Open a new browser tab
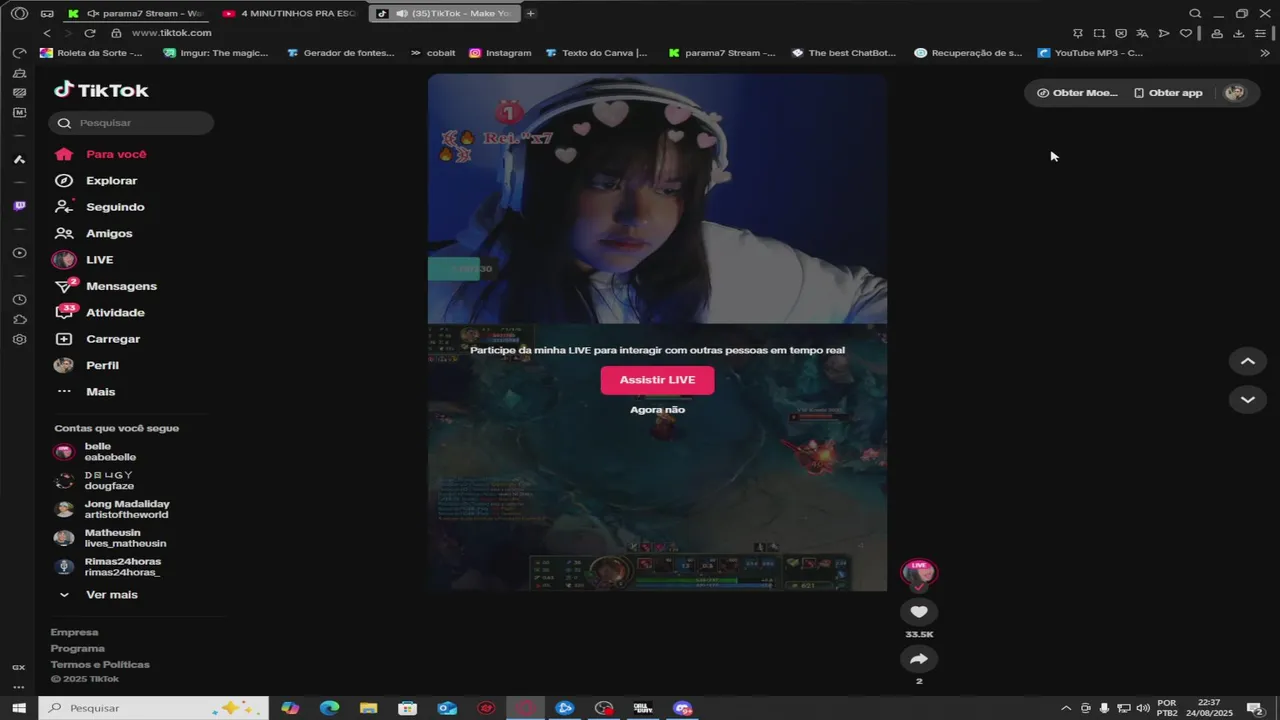 tap(530, 14)
